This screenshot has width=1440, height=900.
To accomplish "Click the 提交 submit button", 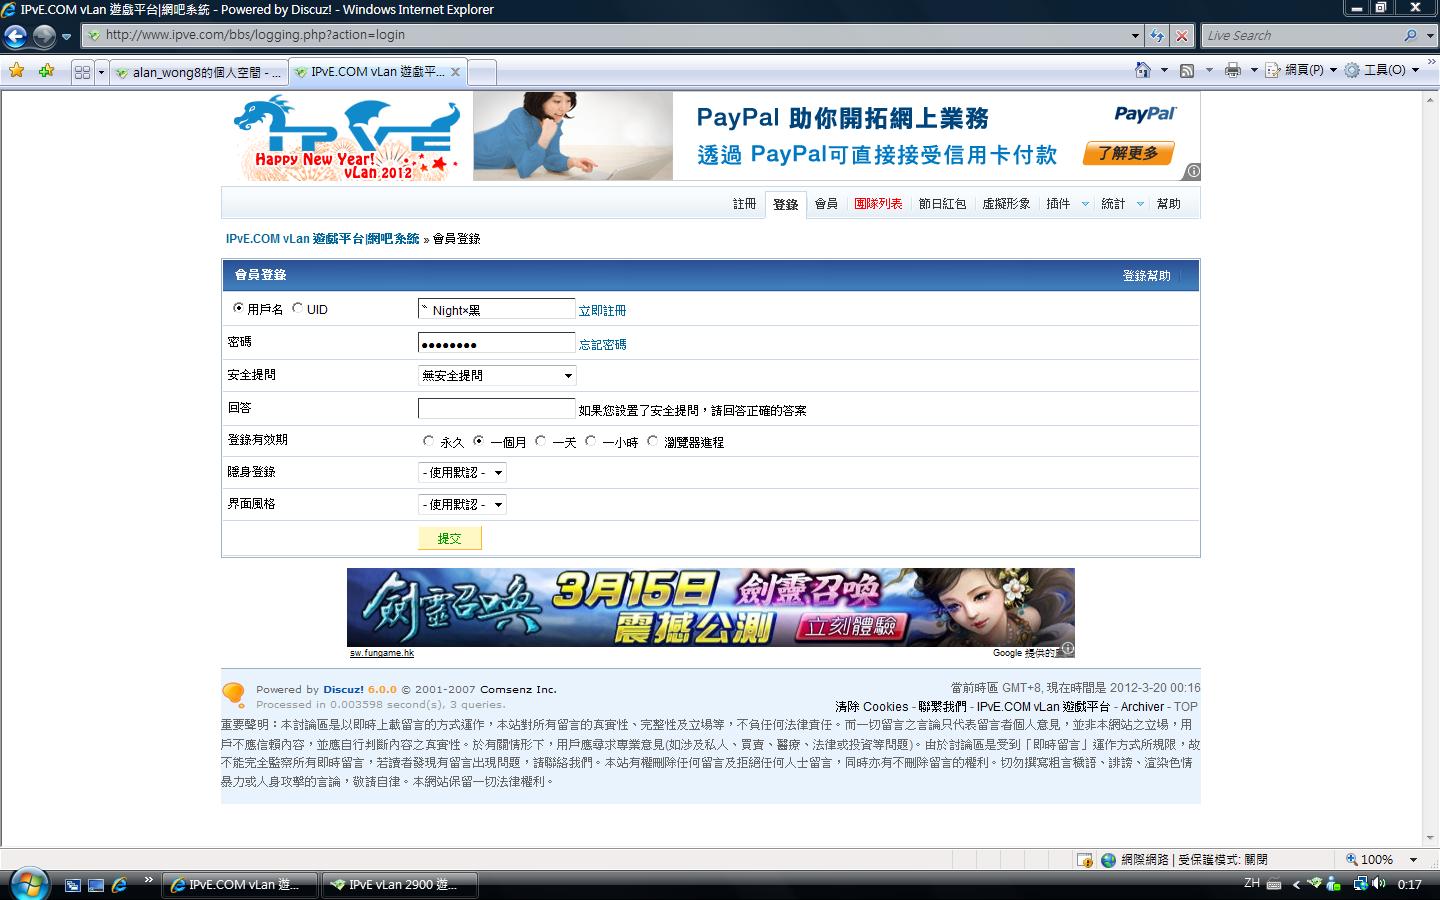I will (449, 538).
